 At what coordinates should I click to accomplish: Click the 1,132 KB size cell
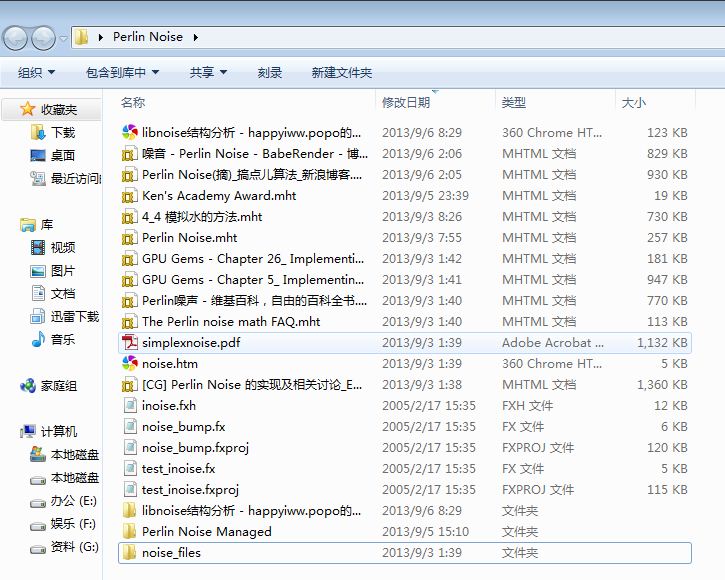pyautogui.click(x=662, y=342)
